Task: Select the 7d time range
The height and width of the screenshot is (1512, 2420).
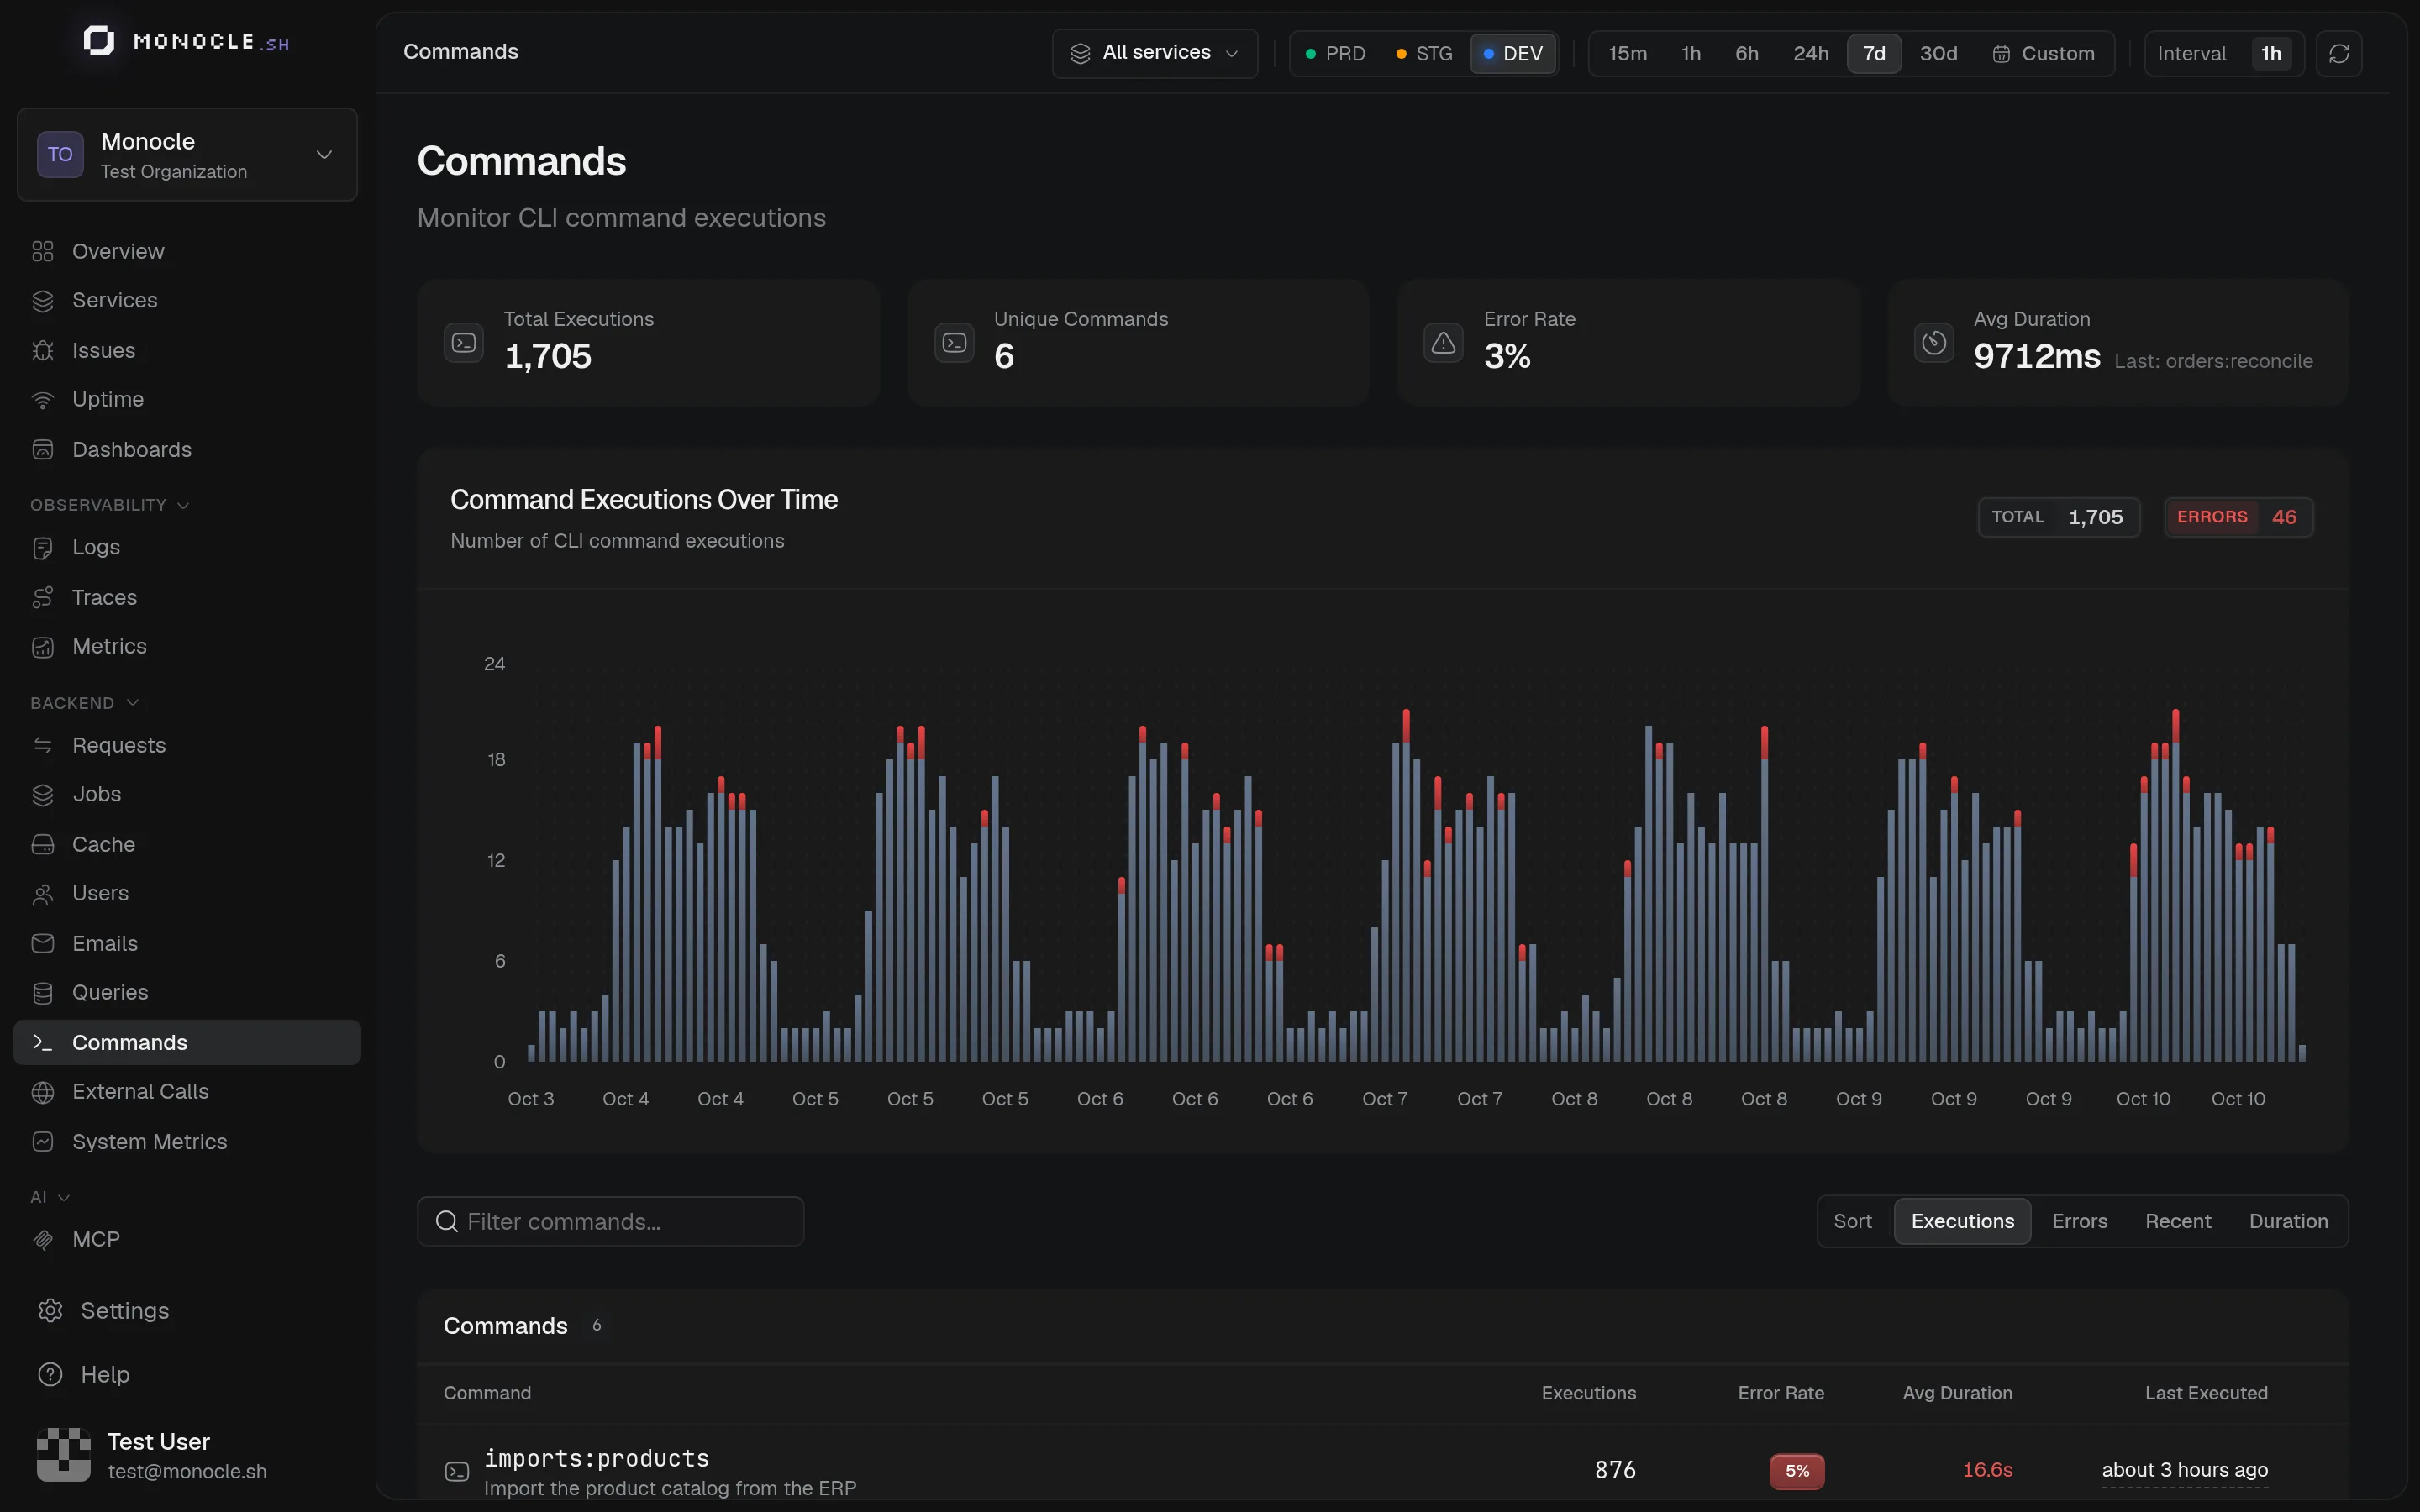Action: (x=1874, y=53)
